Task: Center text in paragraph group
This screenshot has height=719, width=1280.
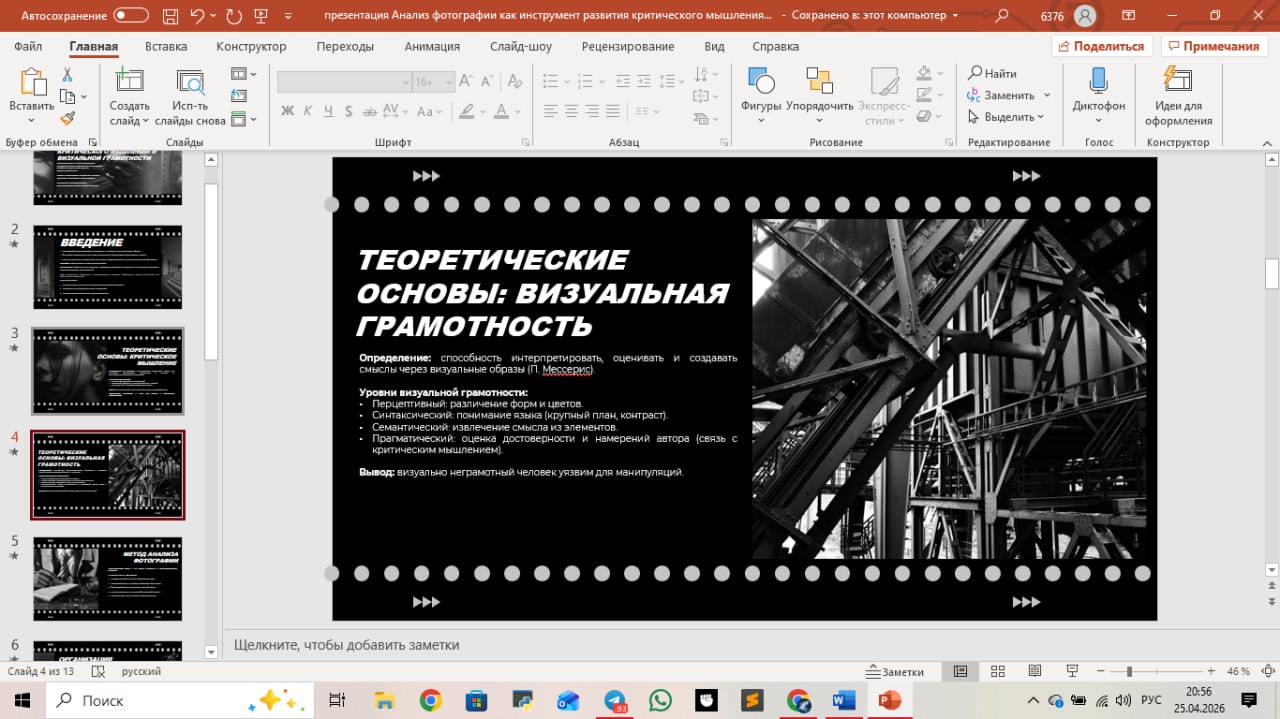Action: coord(572,111)
